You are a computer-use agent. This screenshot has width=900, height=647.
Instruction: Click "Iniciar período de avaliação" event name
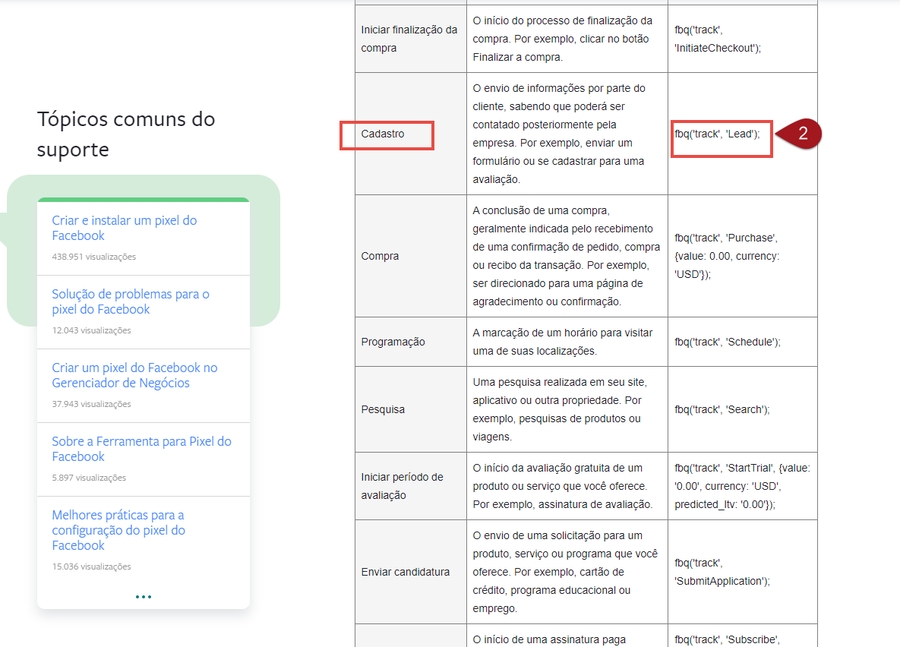402,486
